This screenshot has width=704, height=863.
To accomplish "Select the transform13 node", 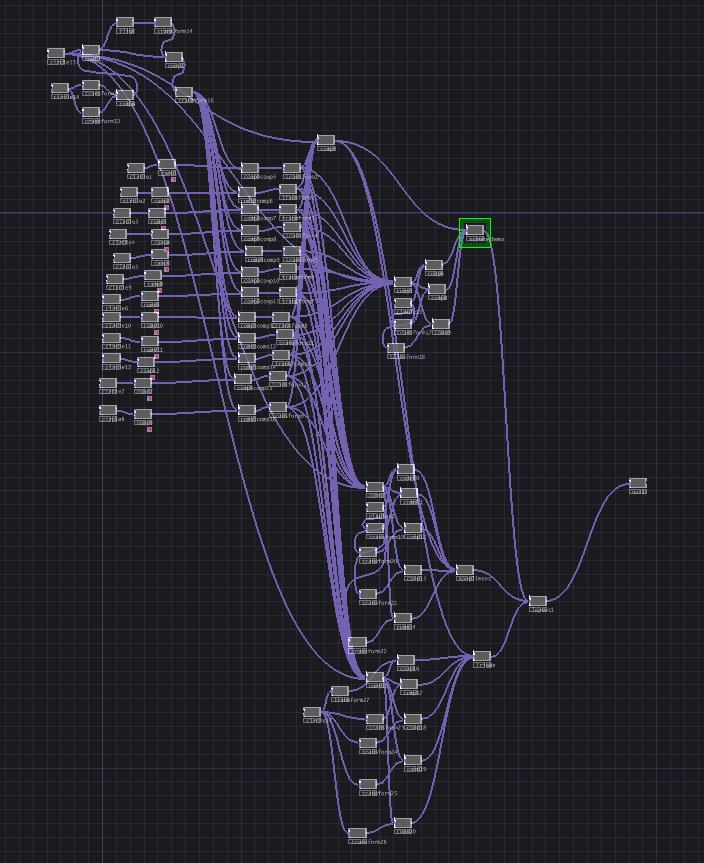I will (91, 112).
